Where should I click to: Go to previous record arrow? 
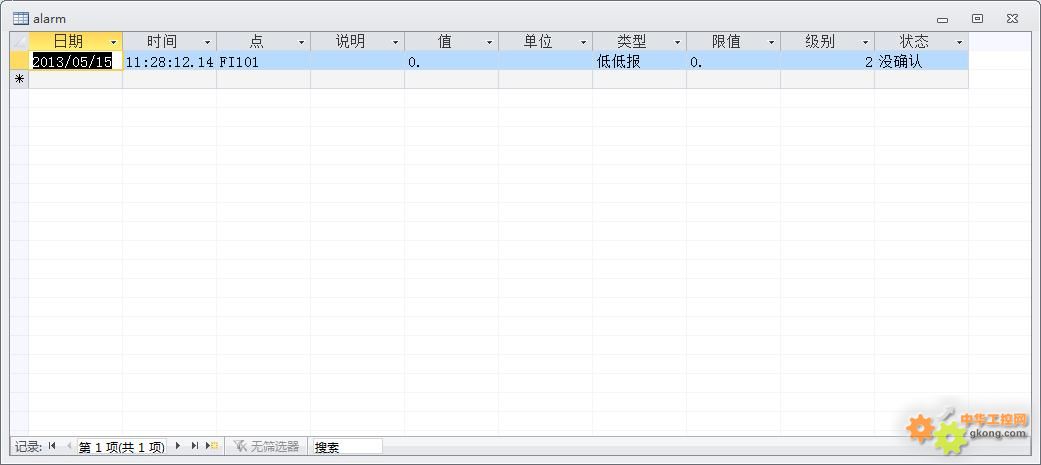[x=68, y=446]
